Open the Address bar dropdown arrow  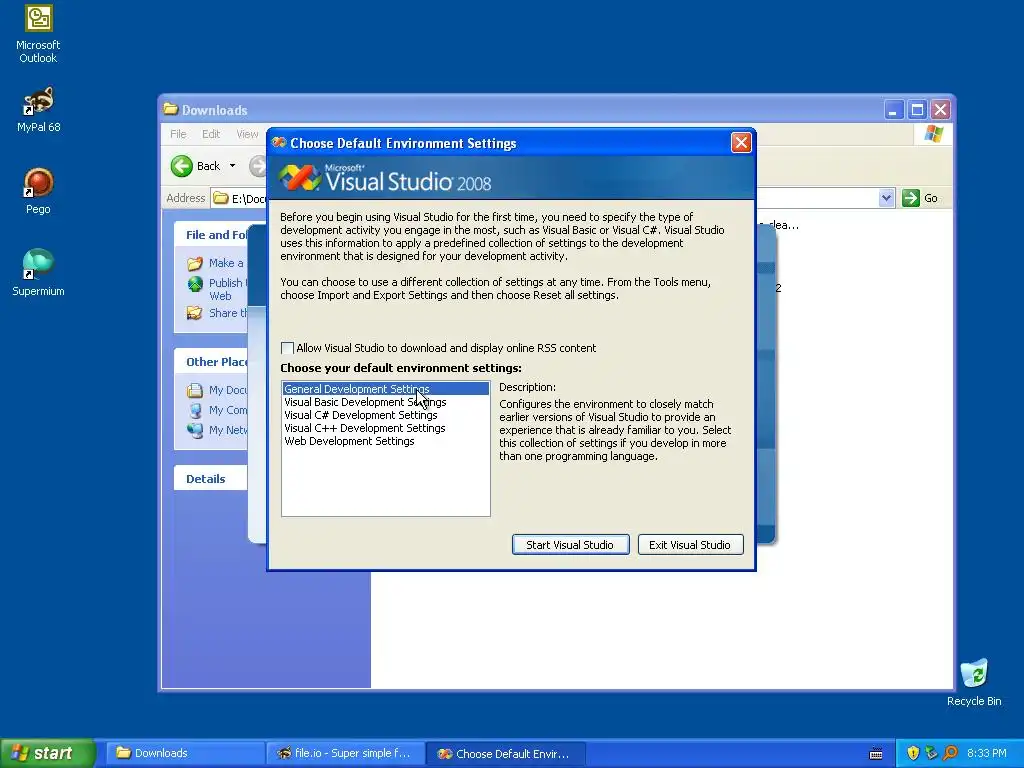pos(886,198)
